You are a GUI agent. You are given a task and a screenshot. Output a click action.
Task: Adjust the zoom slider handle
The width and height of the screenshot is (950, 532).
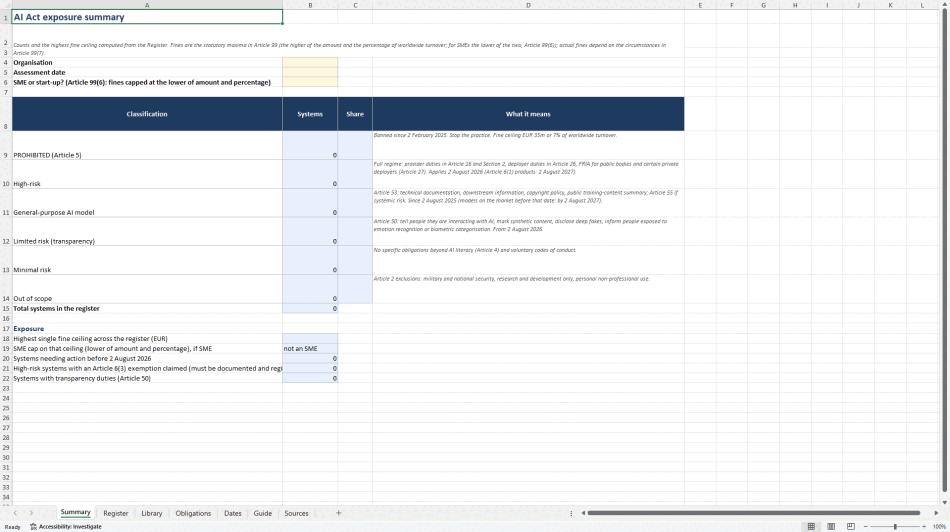(x=895, y=527)
